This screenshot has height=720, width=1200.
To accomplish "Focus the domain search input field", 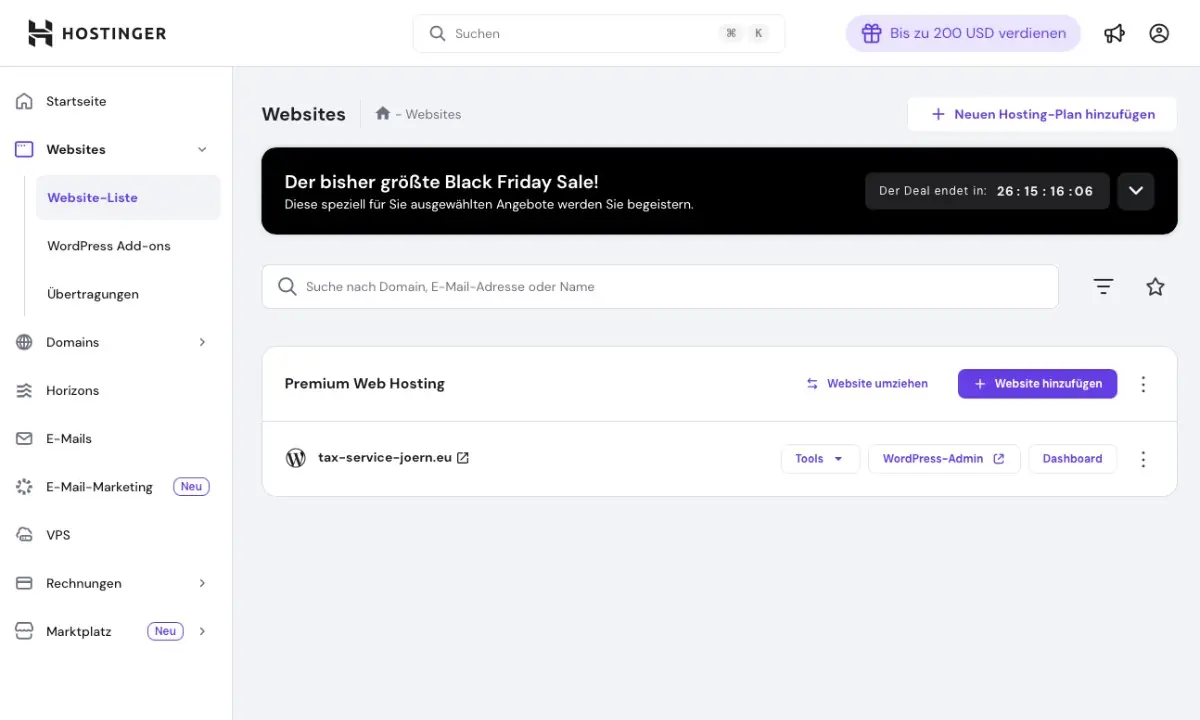I will click(660, 287).
